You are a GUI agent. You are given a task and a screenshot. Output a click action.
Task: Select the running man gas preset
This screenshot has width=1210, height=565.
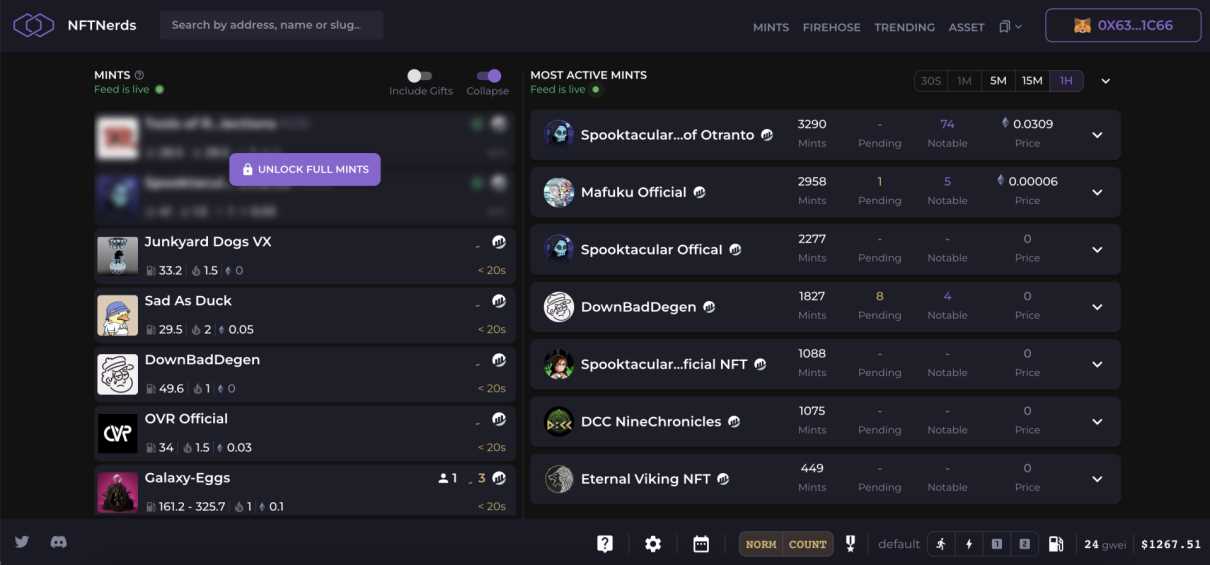(x=940, y=544)
